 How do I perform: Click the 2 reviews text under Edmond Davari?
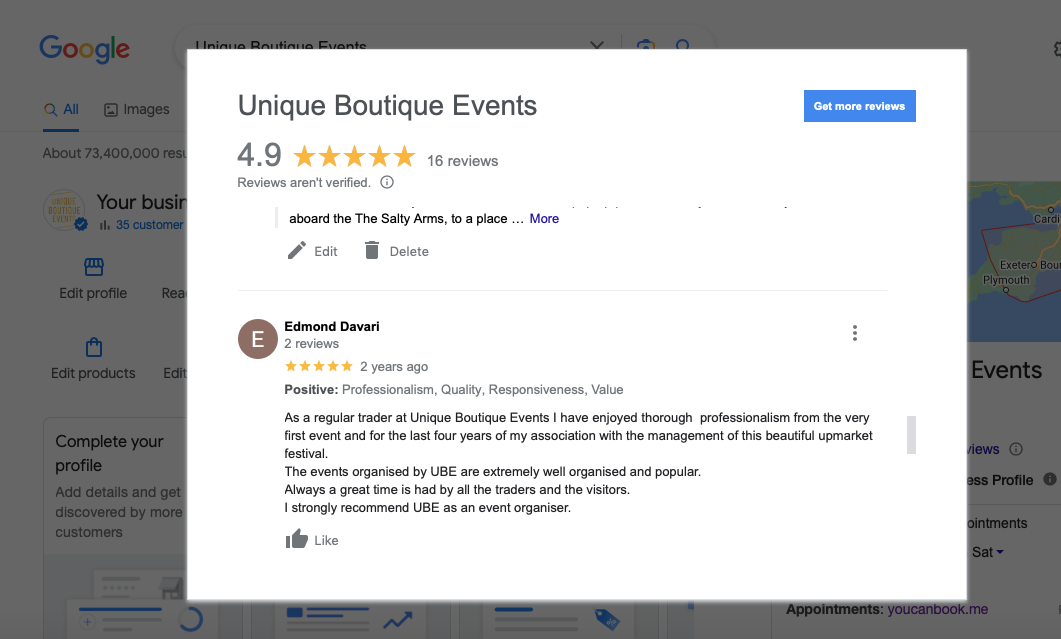click(311, 344)
